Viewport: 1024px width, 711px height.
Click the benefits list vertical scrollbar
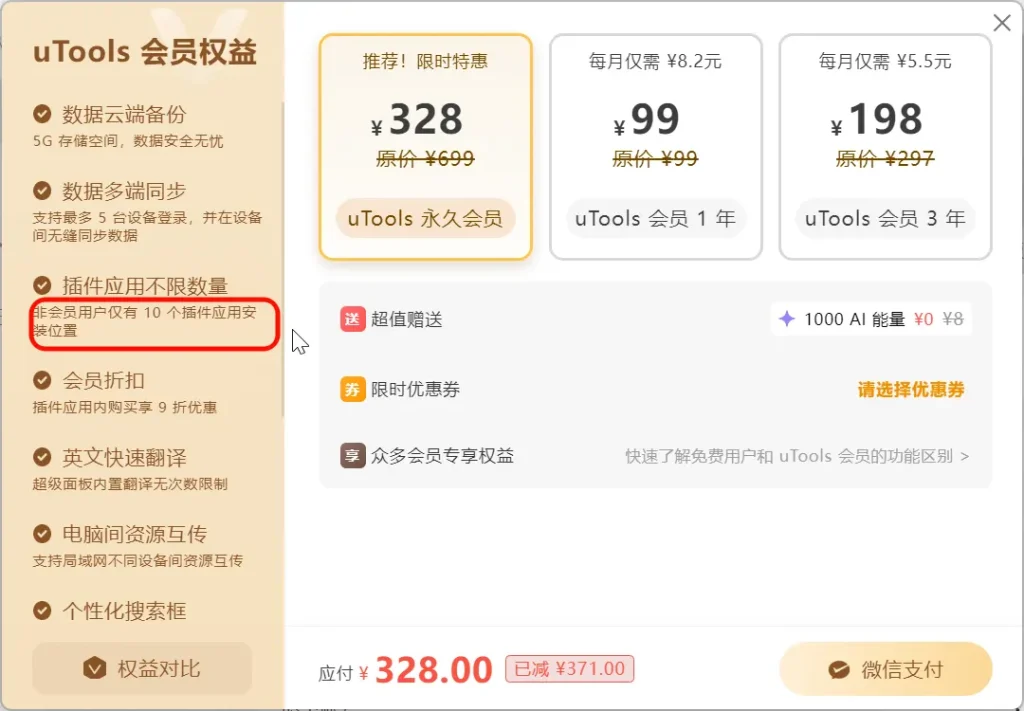click(283, 260)
